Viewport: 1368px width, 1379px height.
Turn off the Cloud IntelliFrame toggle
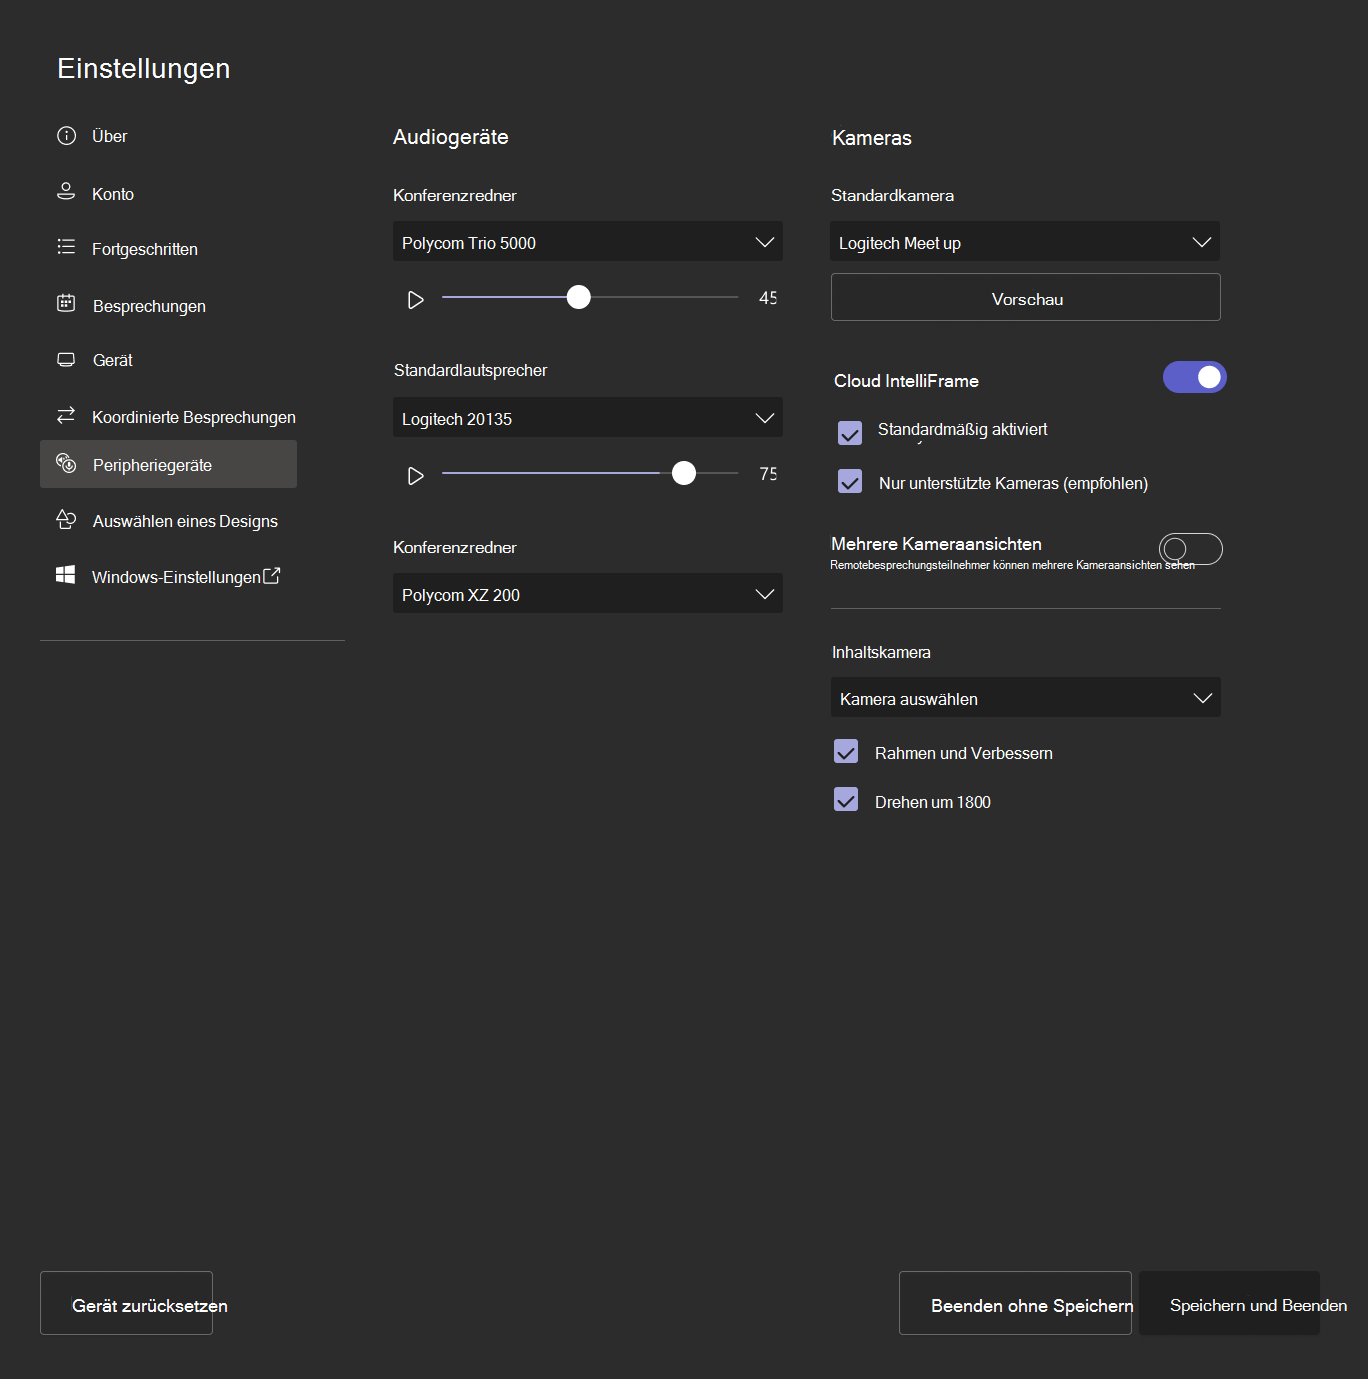click(1195, 377)
